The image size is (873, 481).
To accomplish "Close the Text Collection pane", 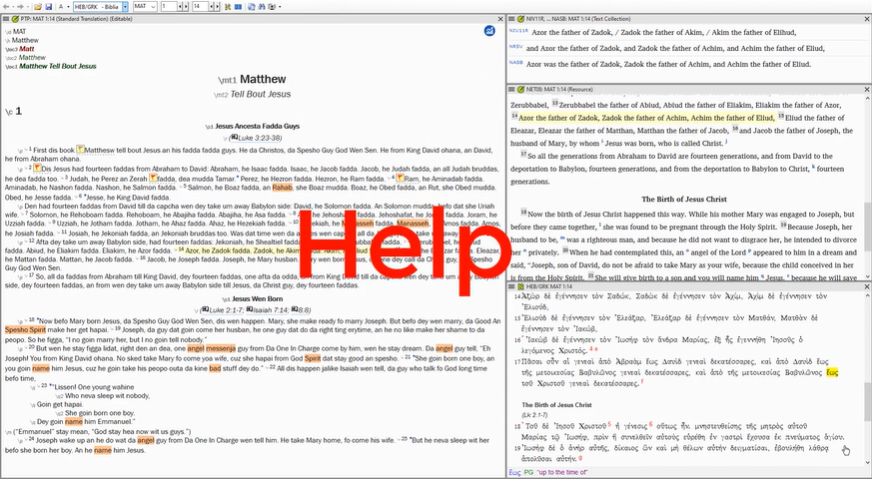I will (x=866, y=18).
